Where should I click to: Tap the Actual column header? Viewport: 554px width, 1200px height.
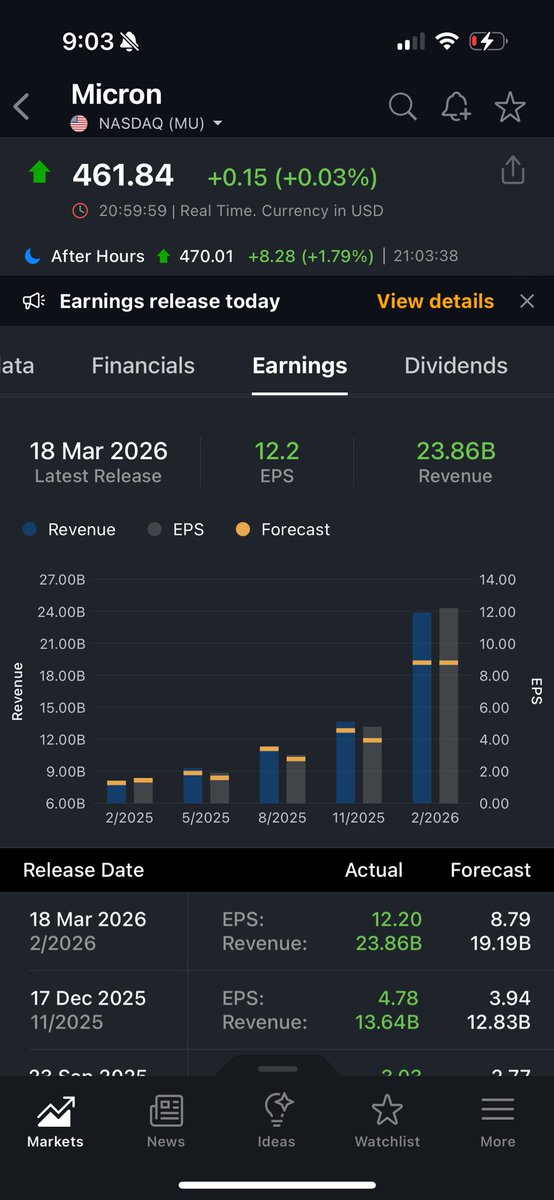[374, 870]
